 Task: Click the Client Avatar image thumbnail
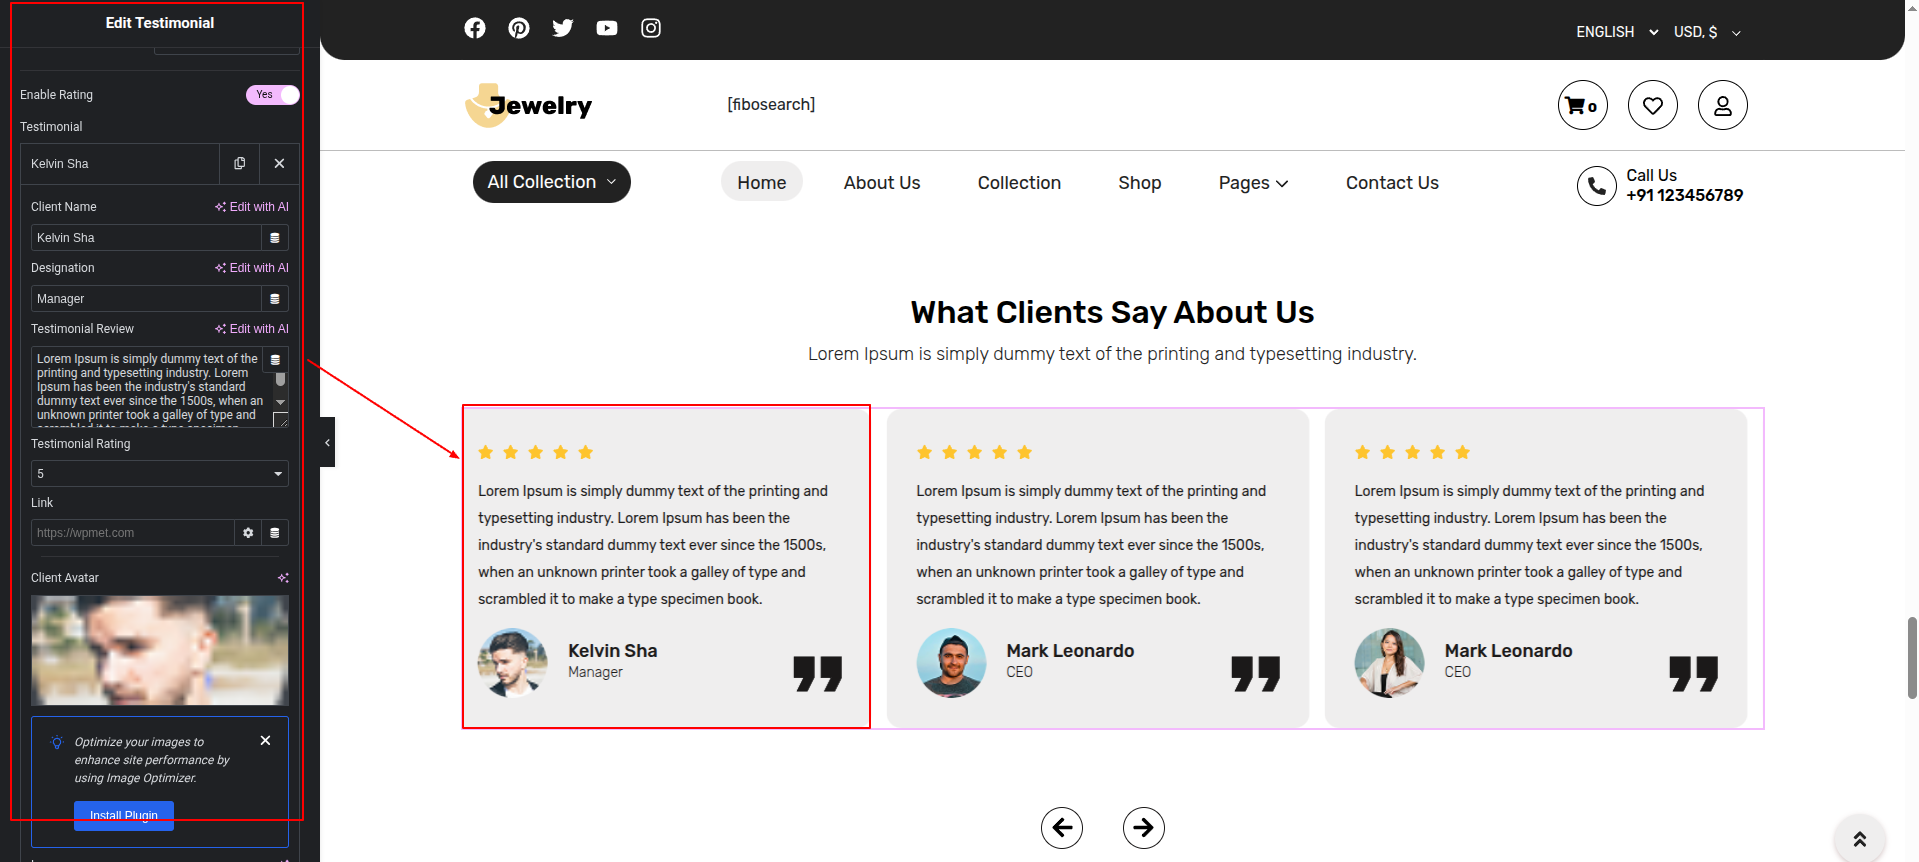click(160, 650)
